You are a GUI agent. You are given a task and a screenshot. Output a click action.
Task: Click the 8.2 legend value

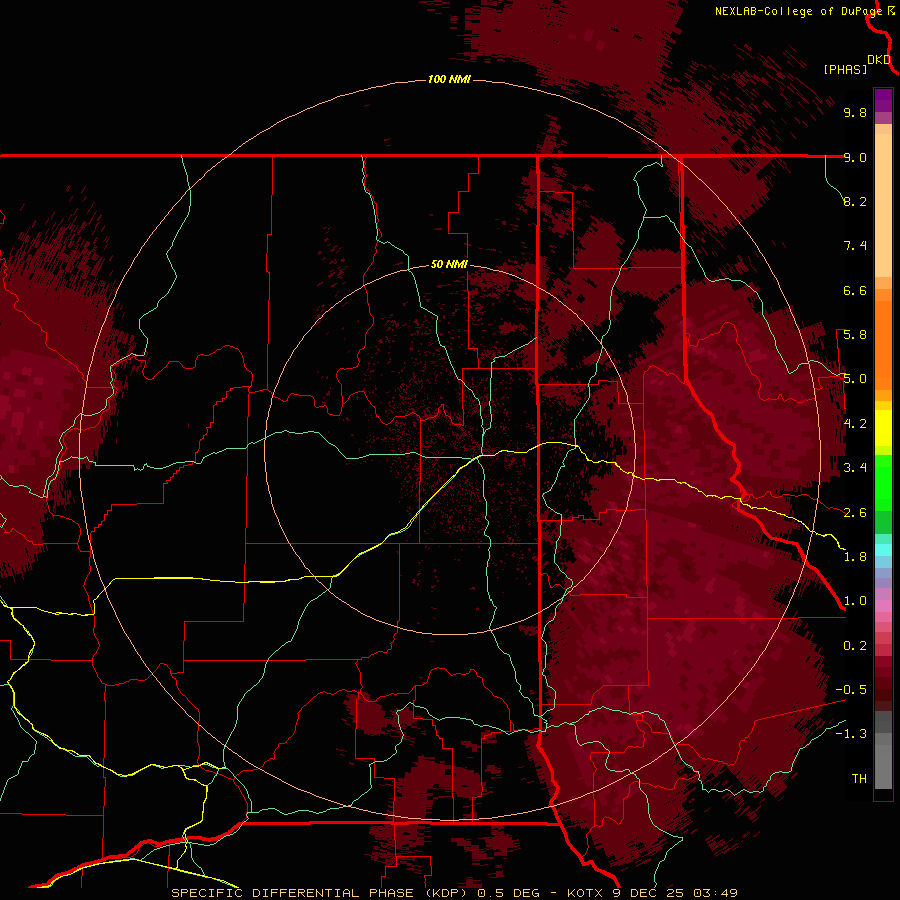(855, 201)
